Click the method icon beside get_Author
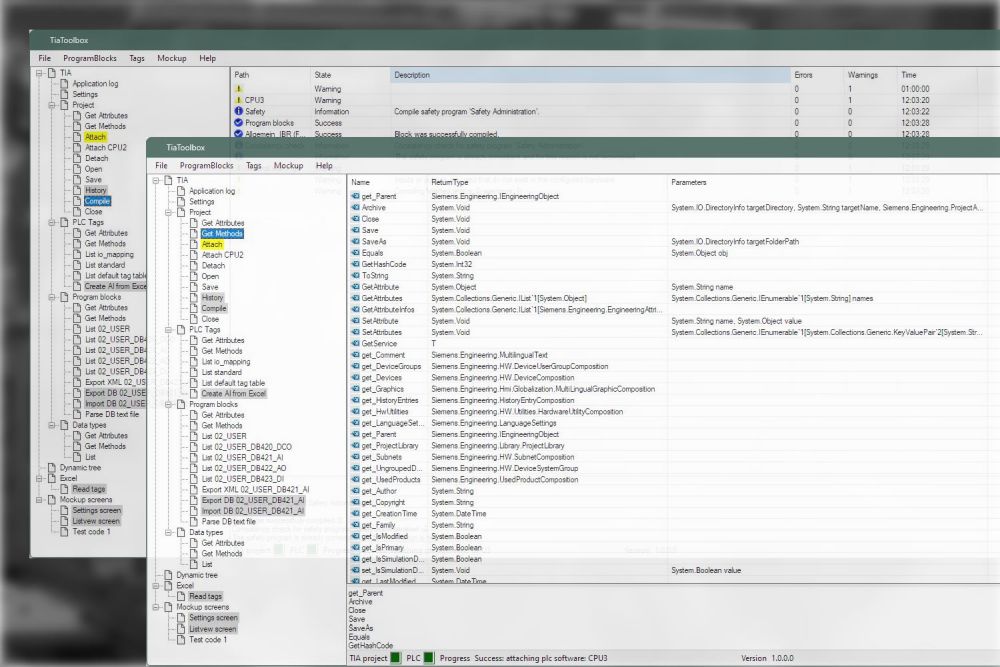 coord(355,491)
